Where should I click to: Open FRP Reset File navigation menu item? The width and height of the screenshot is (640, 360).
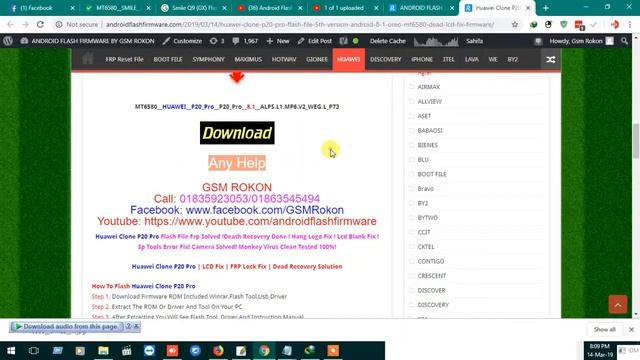click(124, 59)
